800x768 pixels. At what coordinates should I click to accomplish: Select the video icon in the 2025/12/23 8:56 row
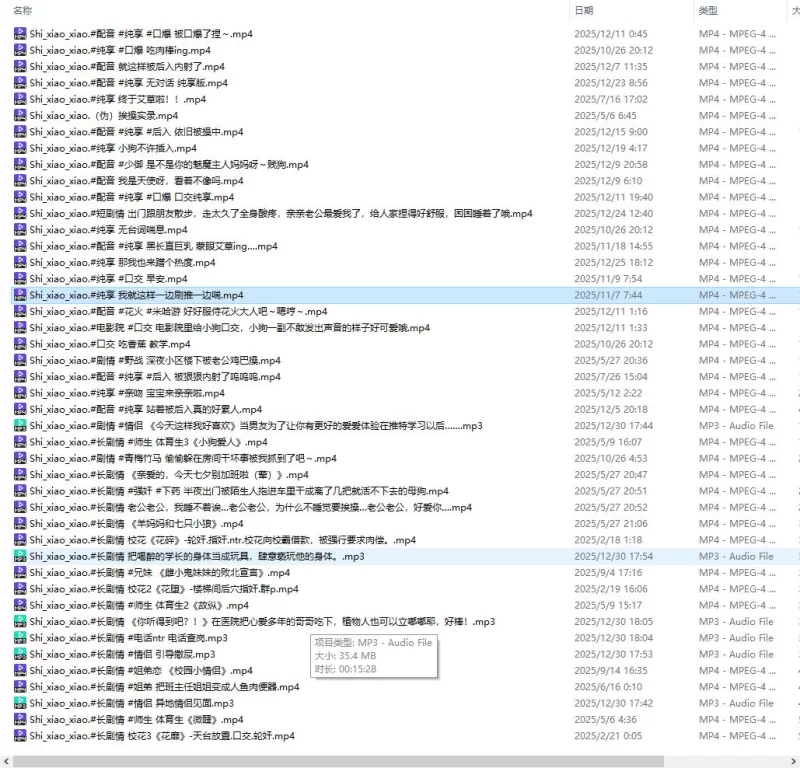20,83
